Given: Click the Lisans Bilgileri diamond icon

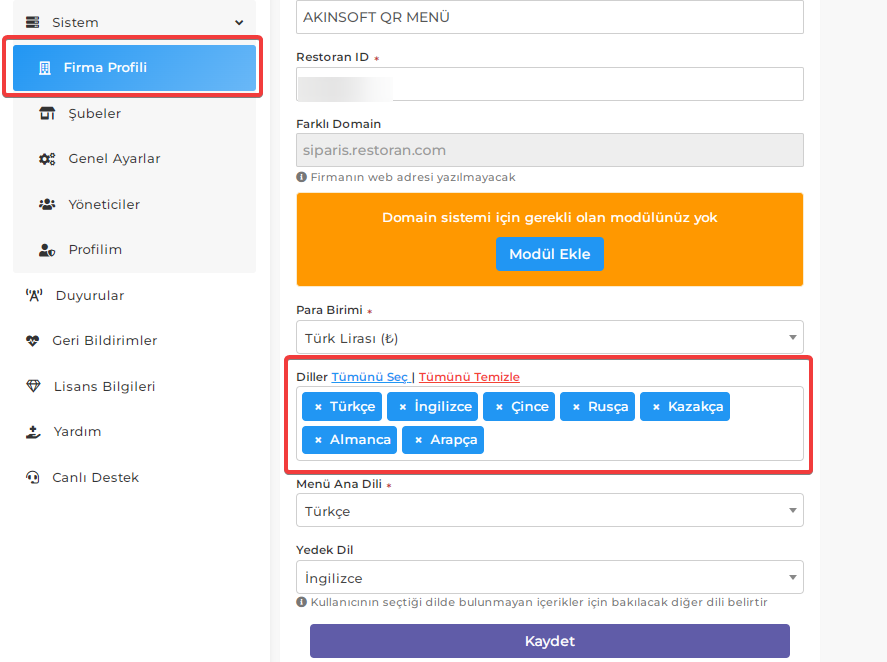Looking at the screenshot, I should pyautogui.click(x=33, y=386).
